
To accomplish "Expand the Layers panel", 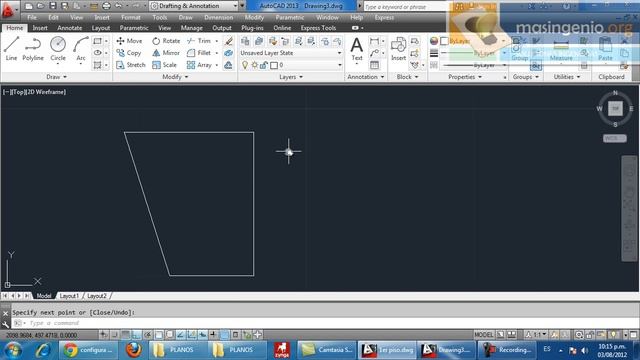I will pos(291,77).
